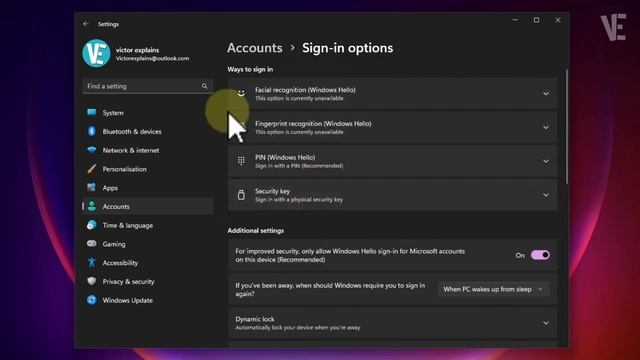This screenshot has width=640, height=360.
Task: Select Accounts in sidebar
Action: click(x=148, y=207)
